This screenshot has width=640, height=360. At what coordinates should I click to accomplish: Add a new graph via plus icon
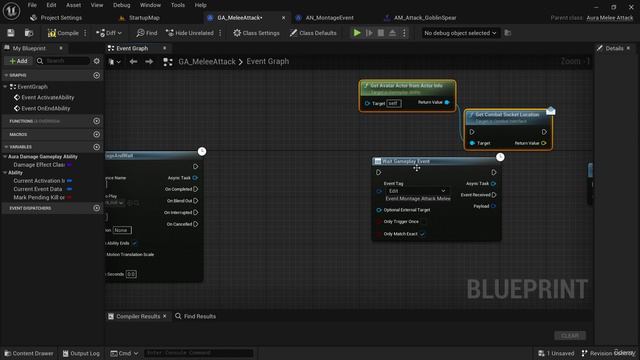click(97, 76)
